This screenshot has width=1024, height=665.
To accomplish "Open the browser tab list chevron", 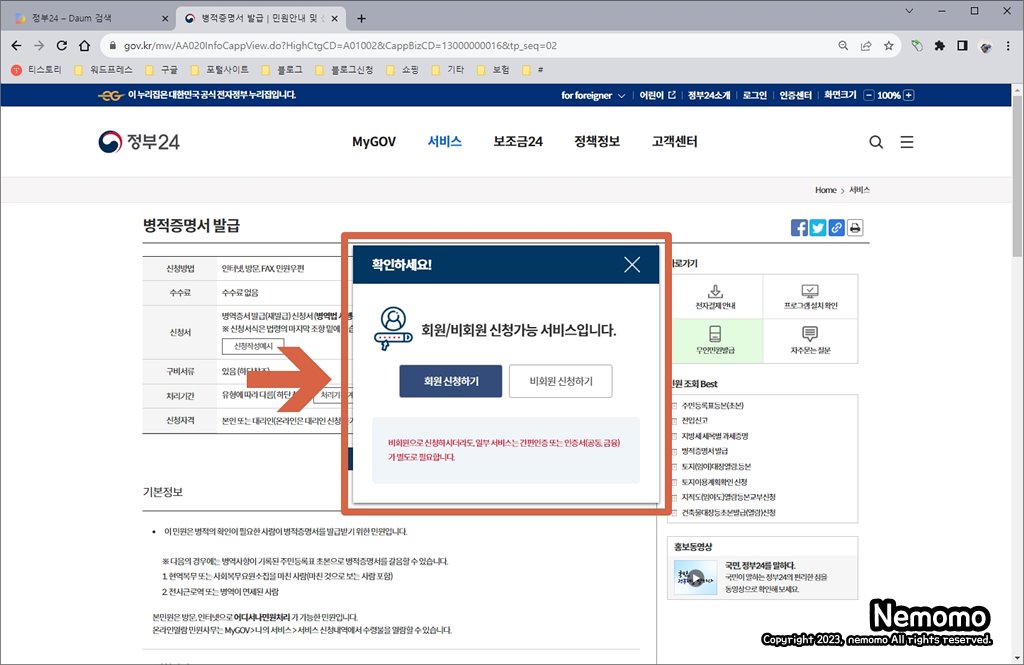I will click(909, 11).
